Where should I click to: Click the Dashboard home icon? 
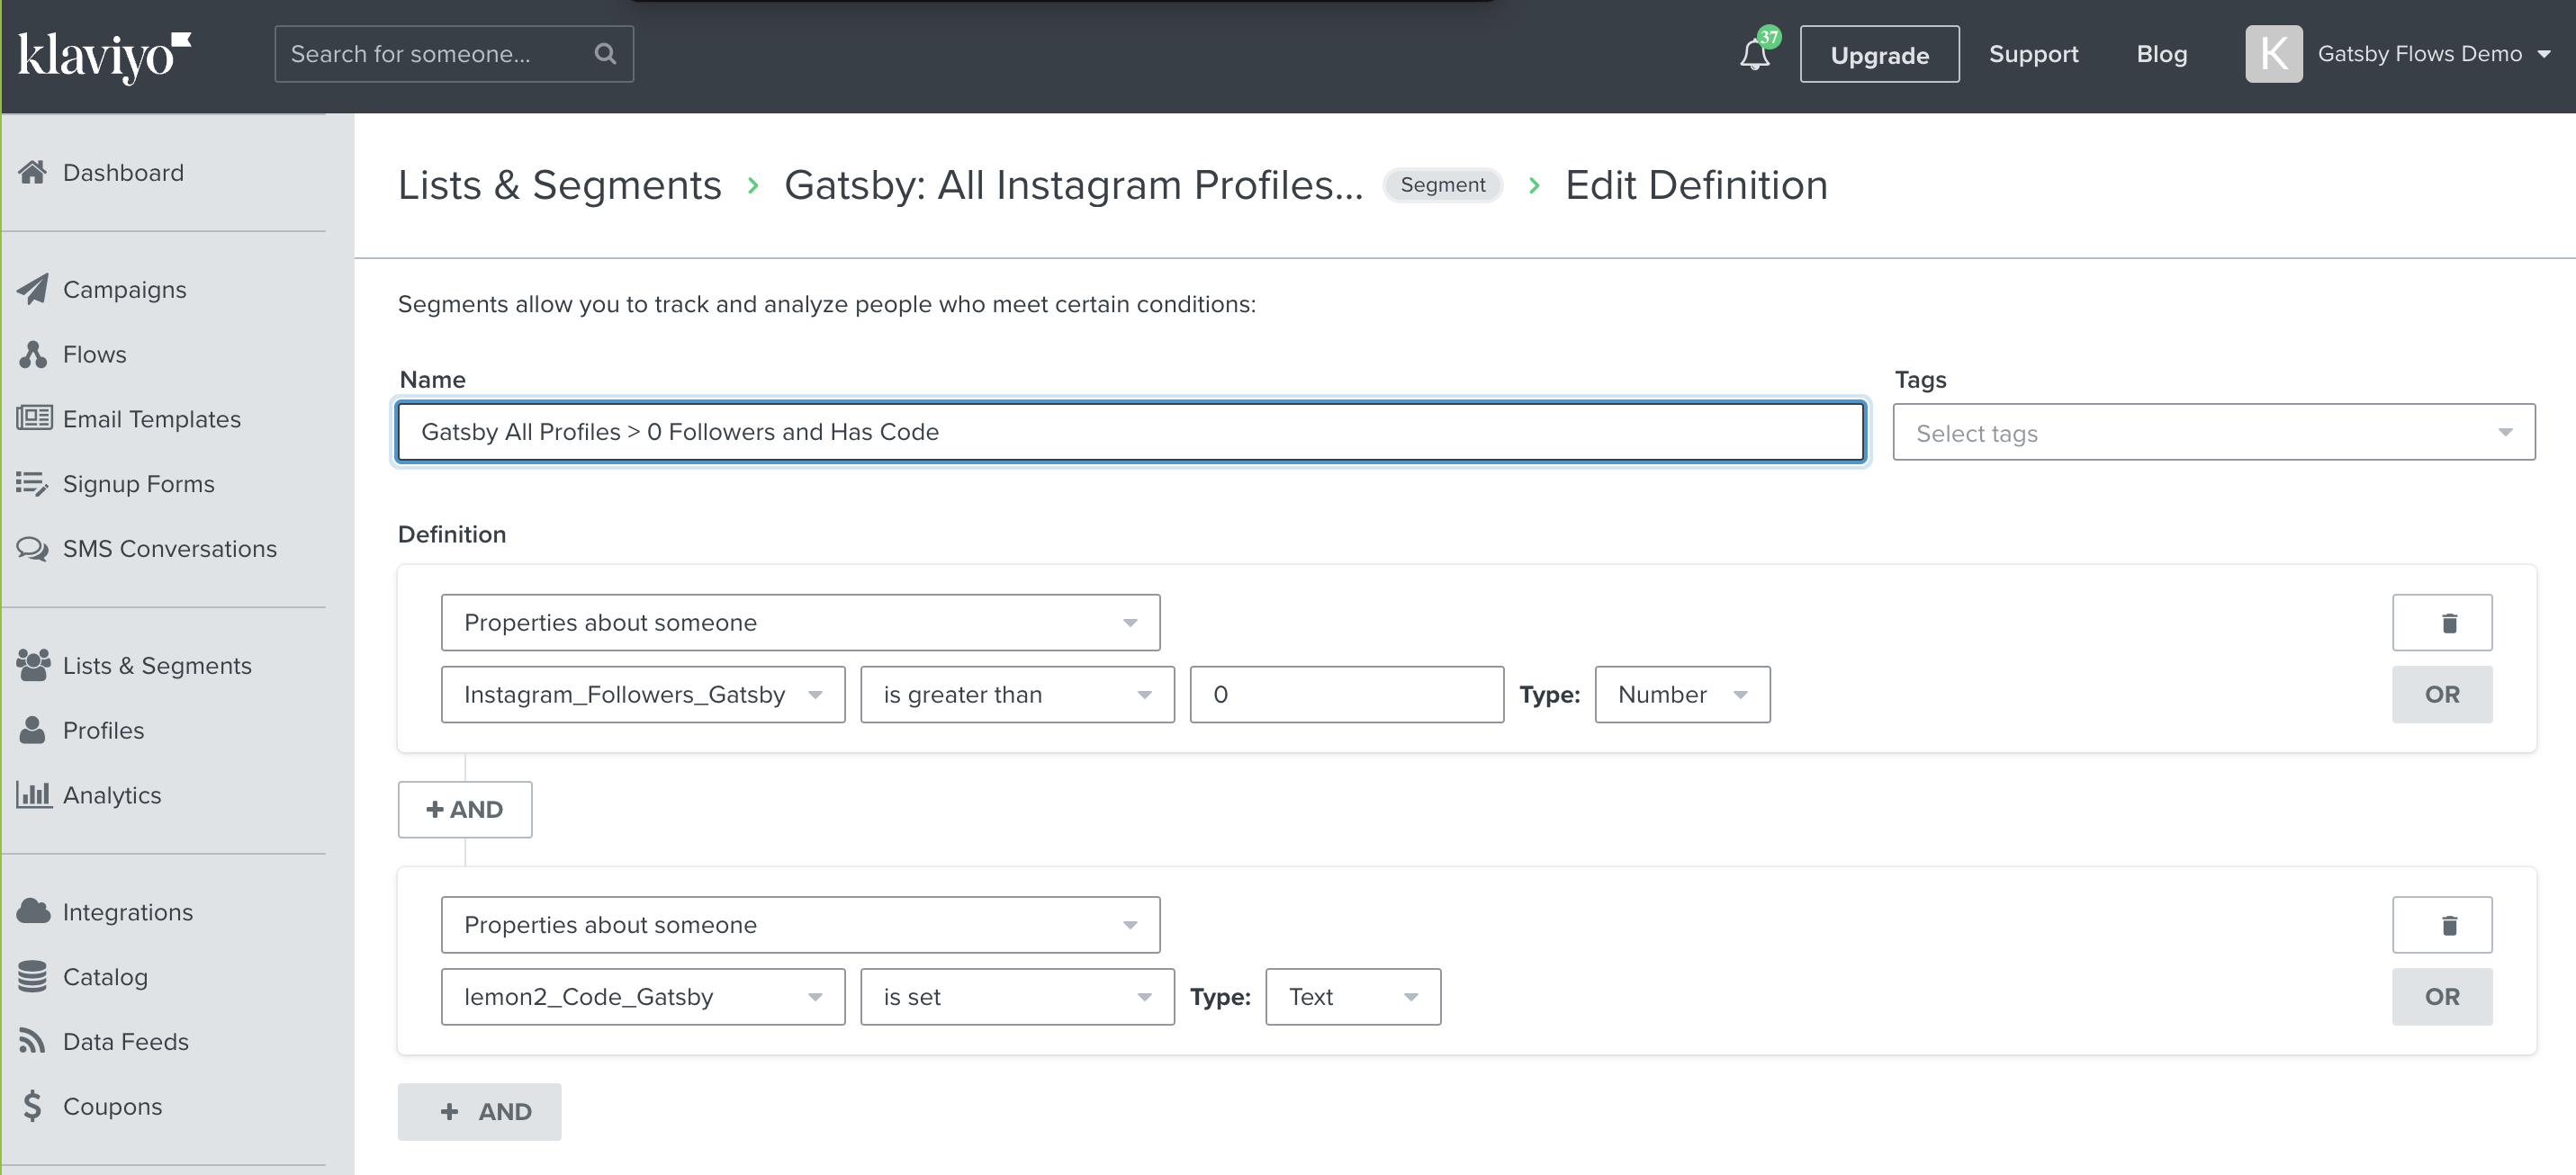[x=32, y=172]
